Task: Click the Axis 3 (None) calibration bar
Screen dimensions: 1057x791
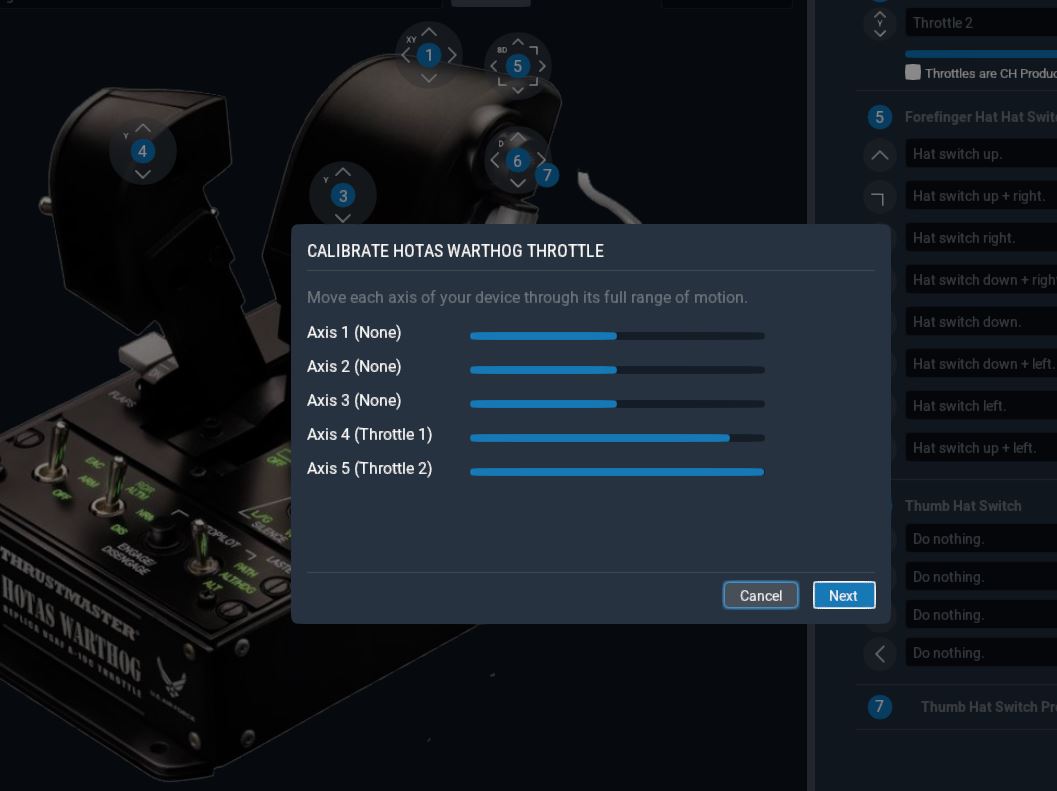Action: tap(617, 404)
